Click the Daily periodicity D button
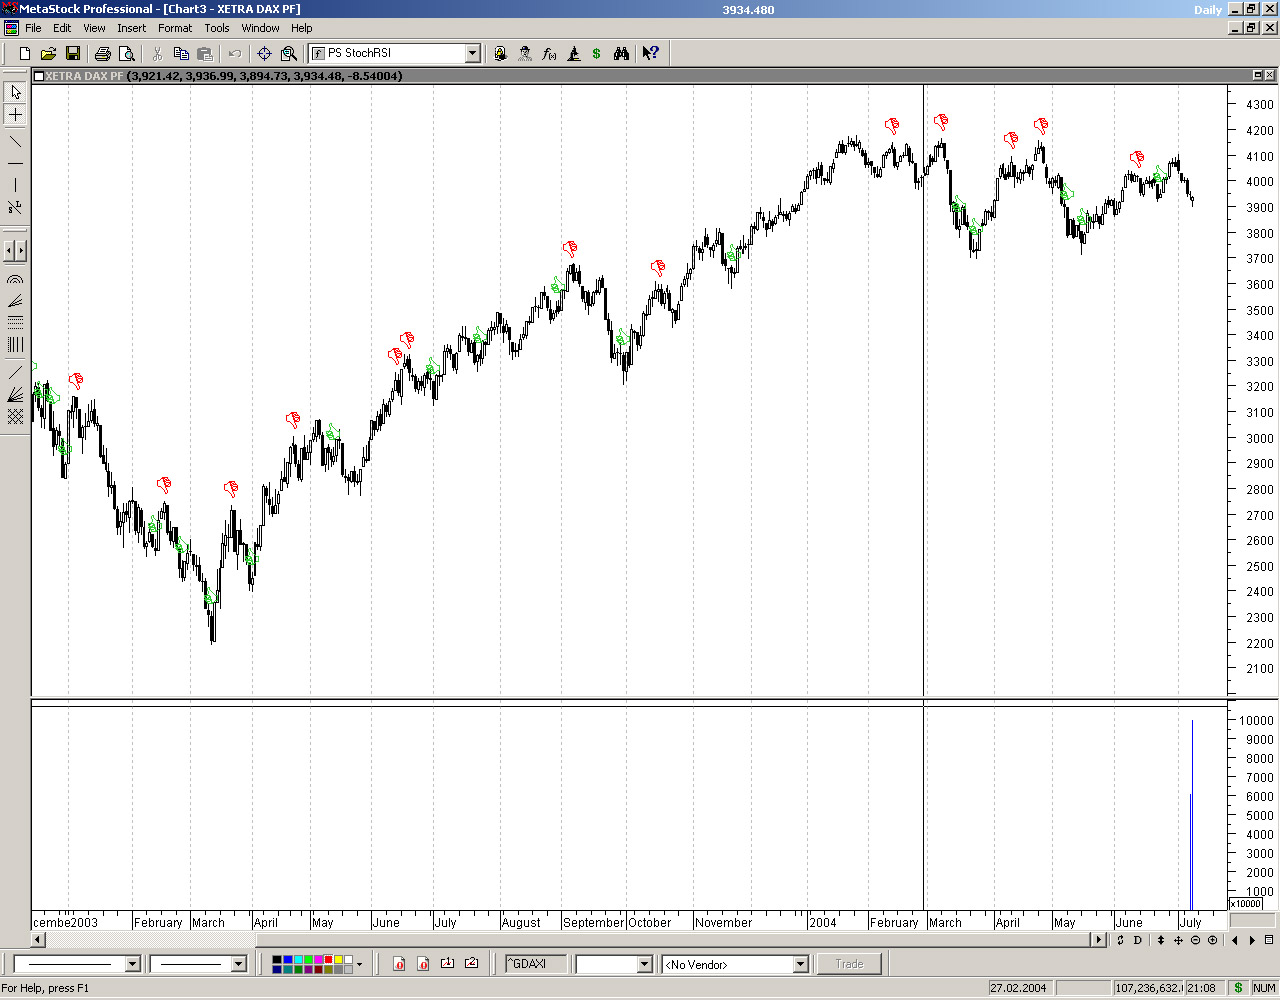Viewport: 1280px width, 1000px height. pos(1137,940)
